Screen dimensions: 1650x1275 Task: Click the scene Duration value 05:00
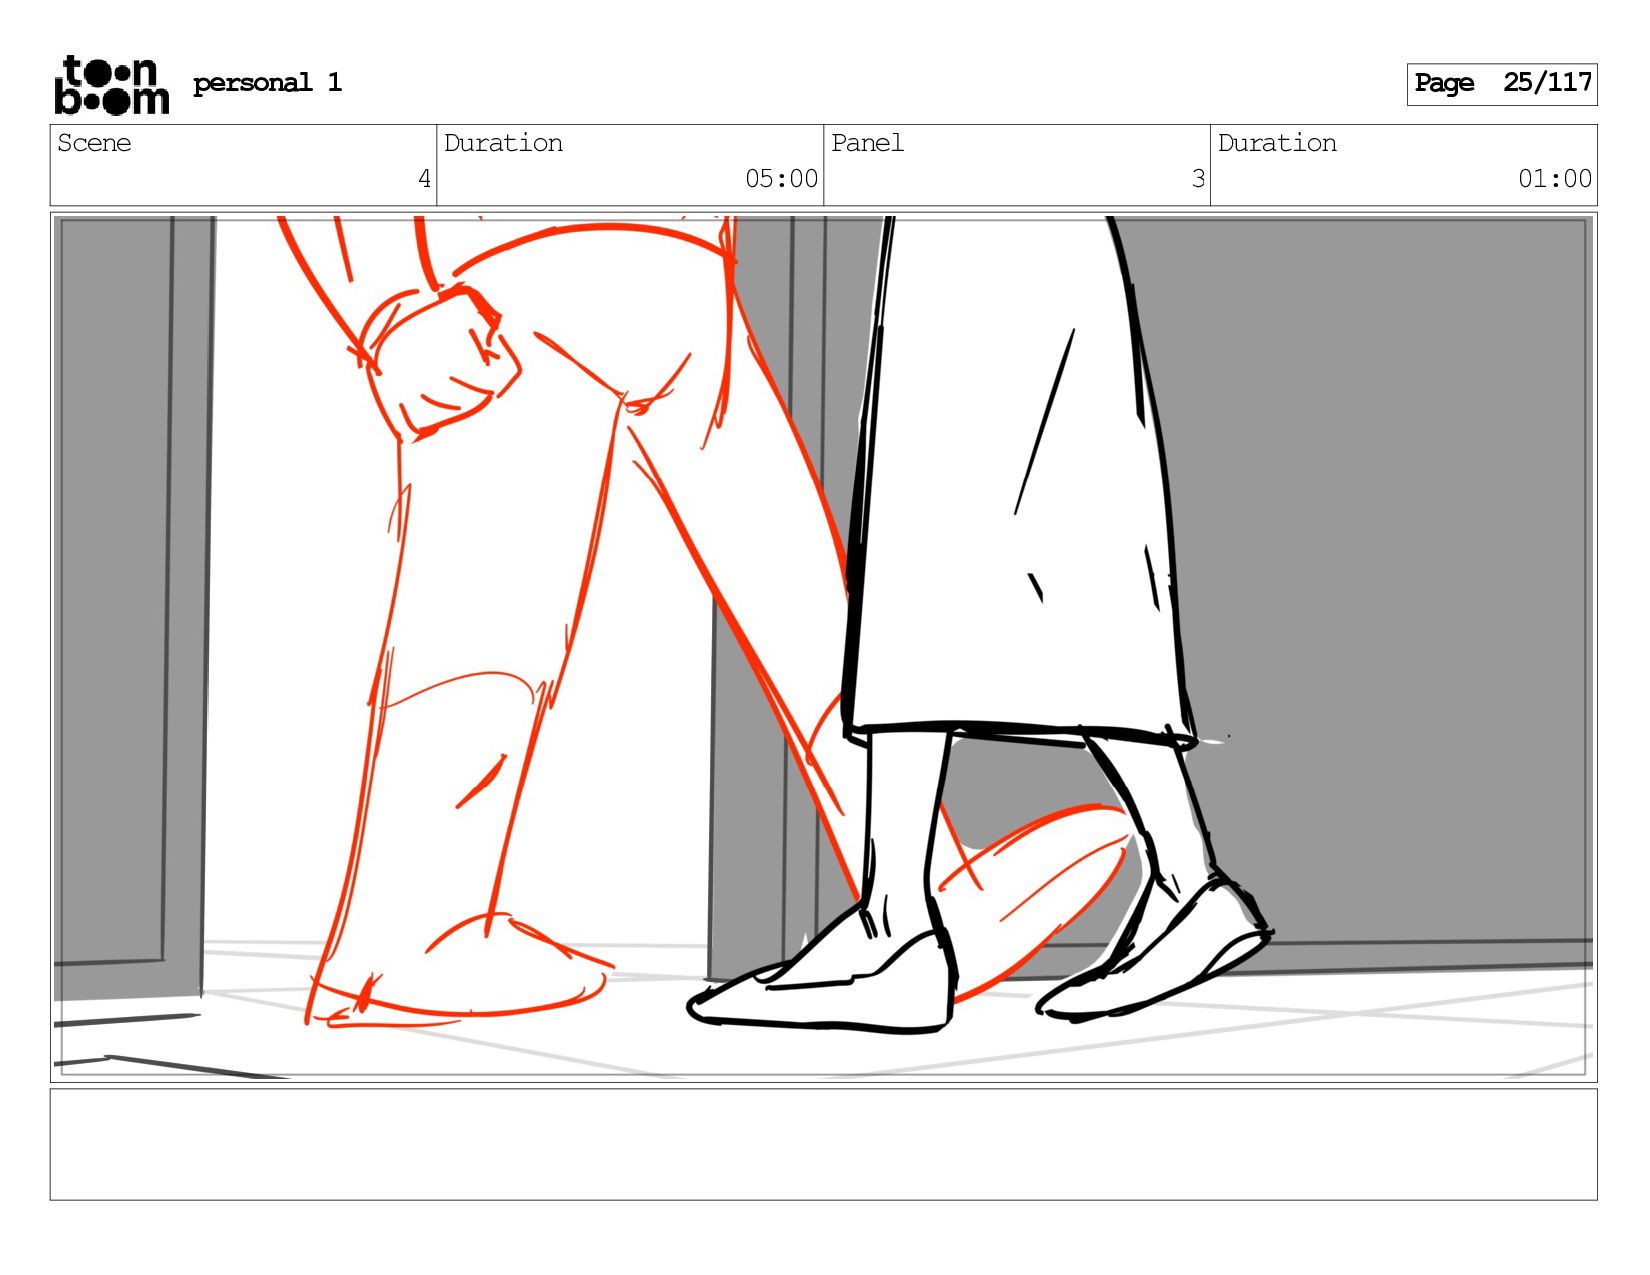point(781,179)
